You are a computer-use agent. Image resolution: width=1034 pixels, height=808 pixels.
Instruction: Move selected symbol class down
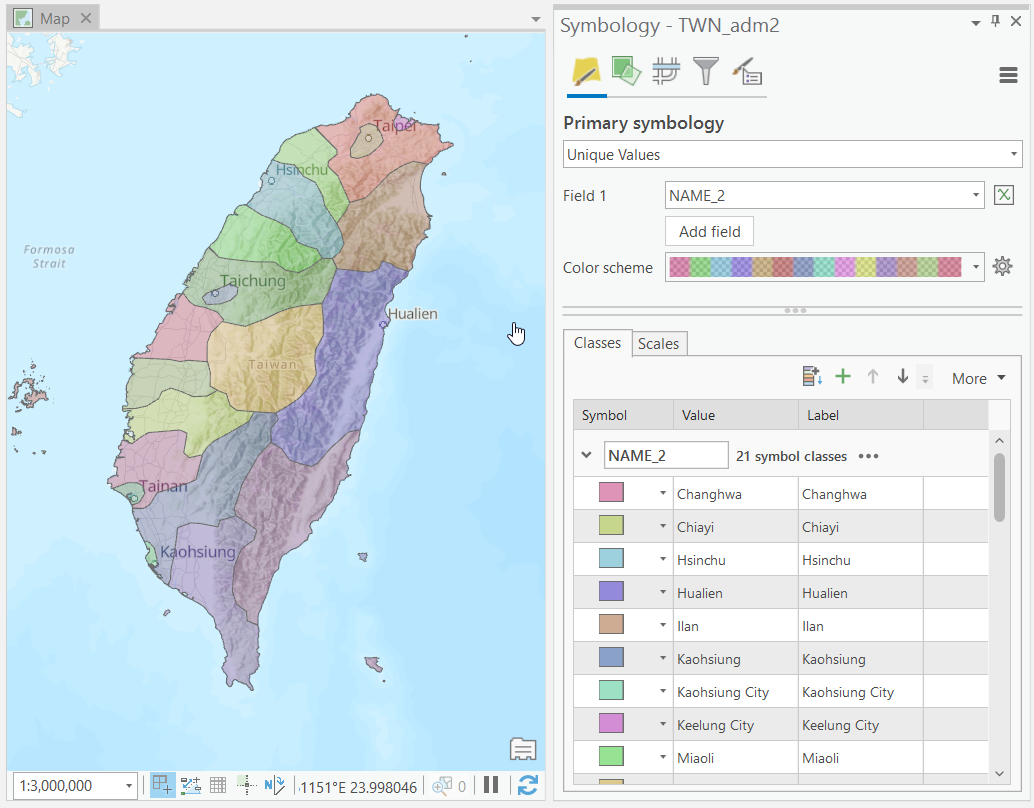click(902, 376)
